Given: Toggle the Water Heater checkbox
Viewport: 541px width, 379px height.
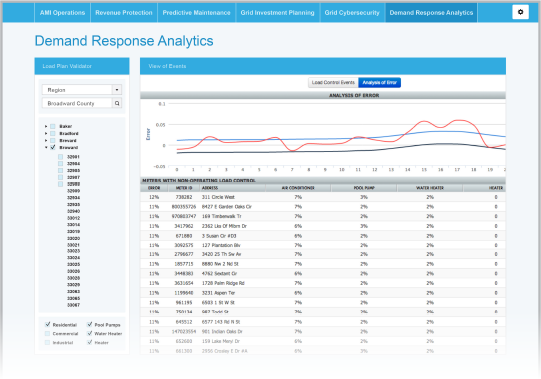Looking at the screenshot, I should pos(90,333).
